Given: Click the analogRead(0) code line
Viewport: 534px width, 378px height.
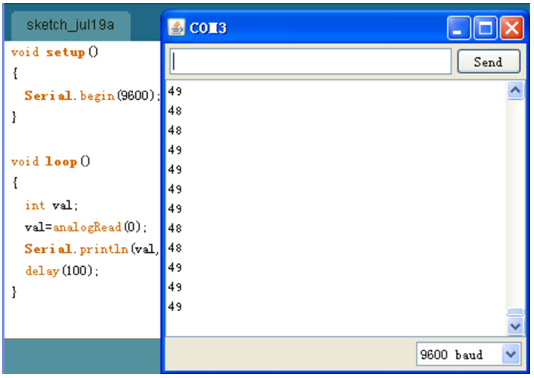Looking at the screenshot, I should click(x=85, y=227).
